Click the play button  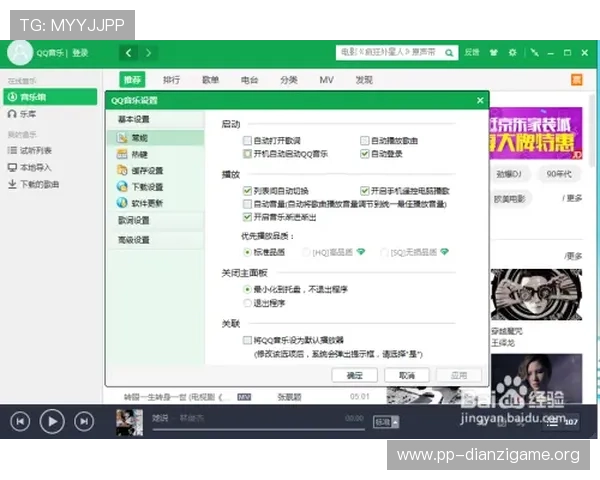pos(52,421)
